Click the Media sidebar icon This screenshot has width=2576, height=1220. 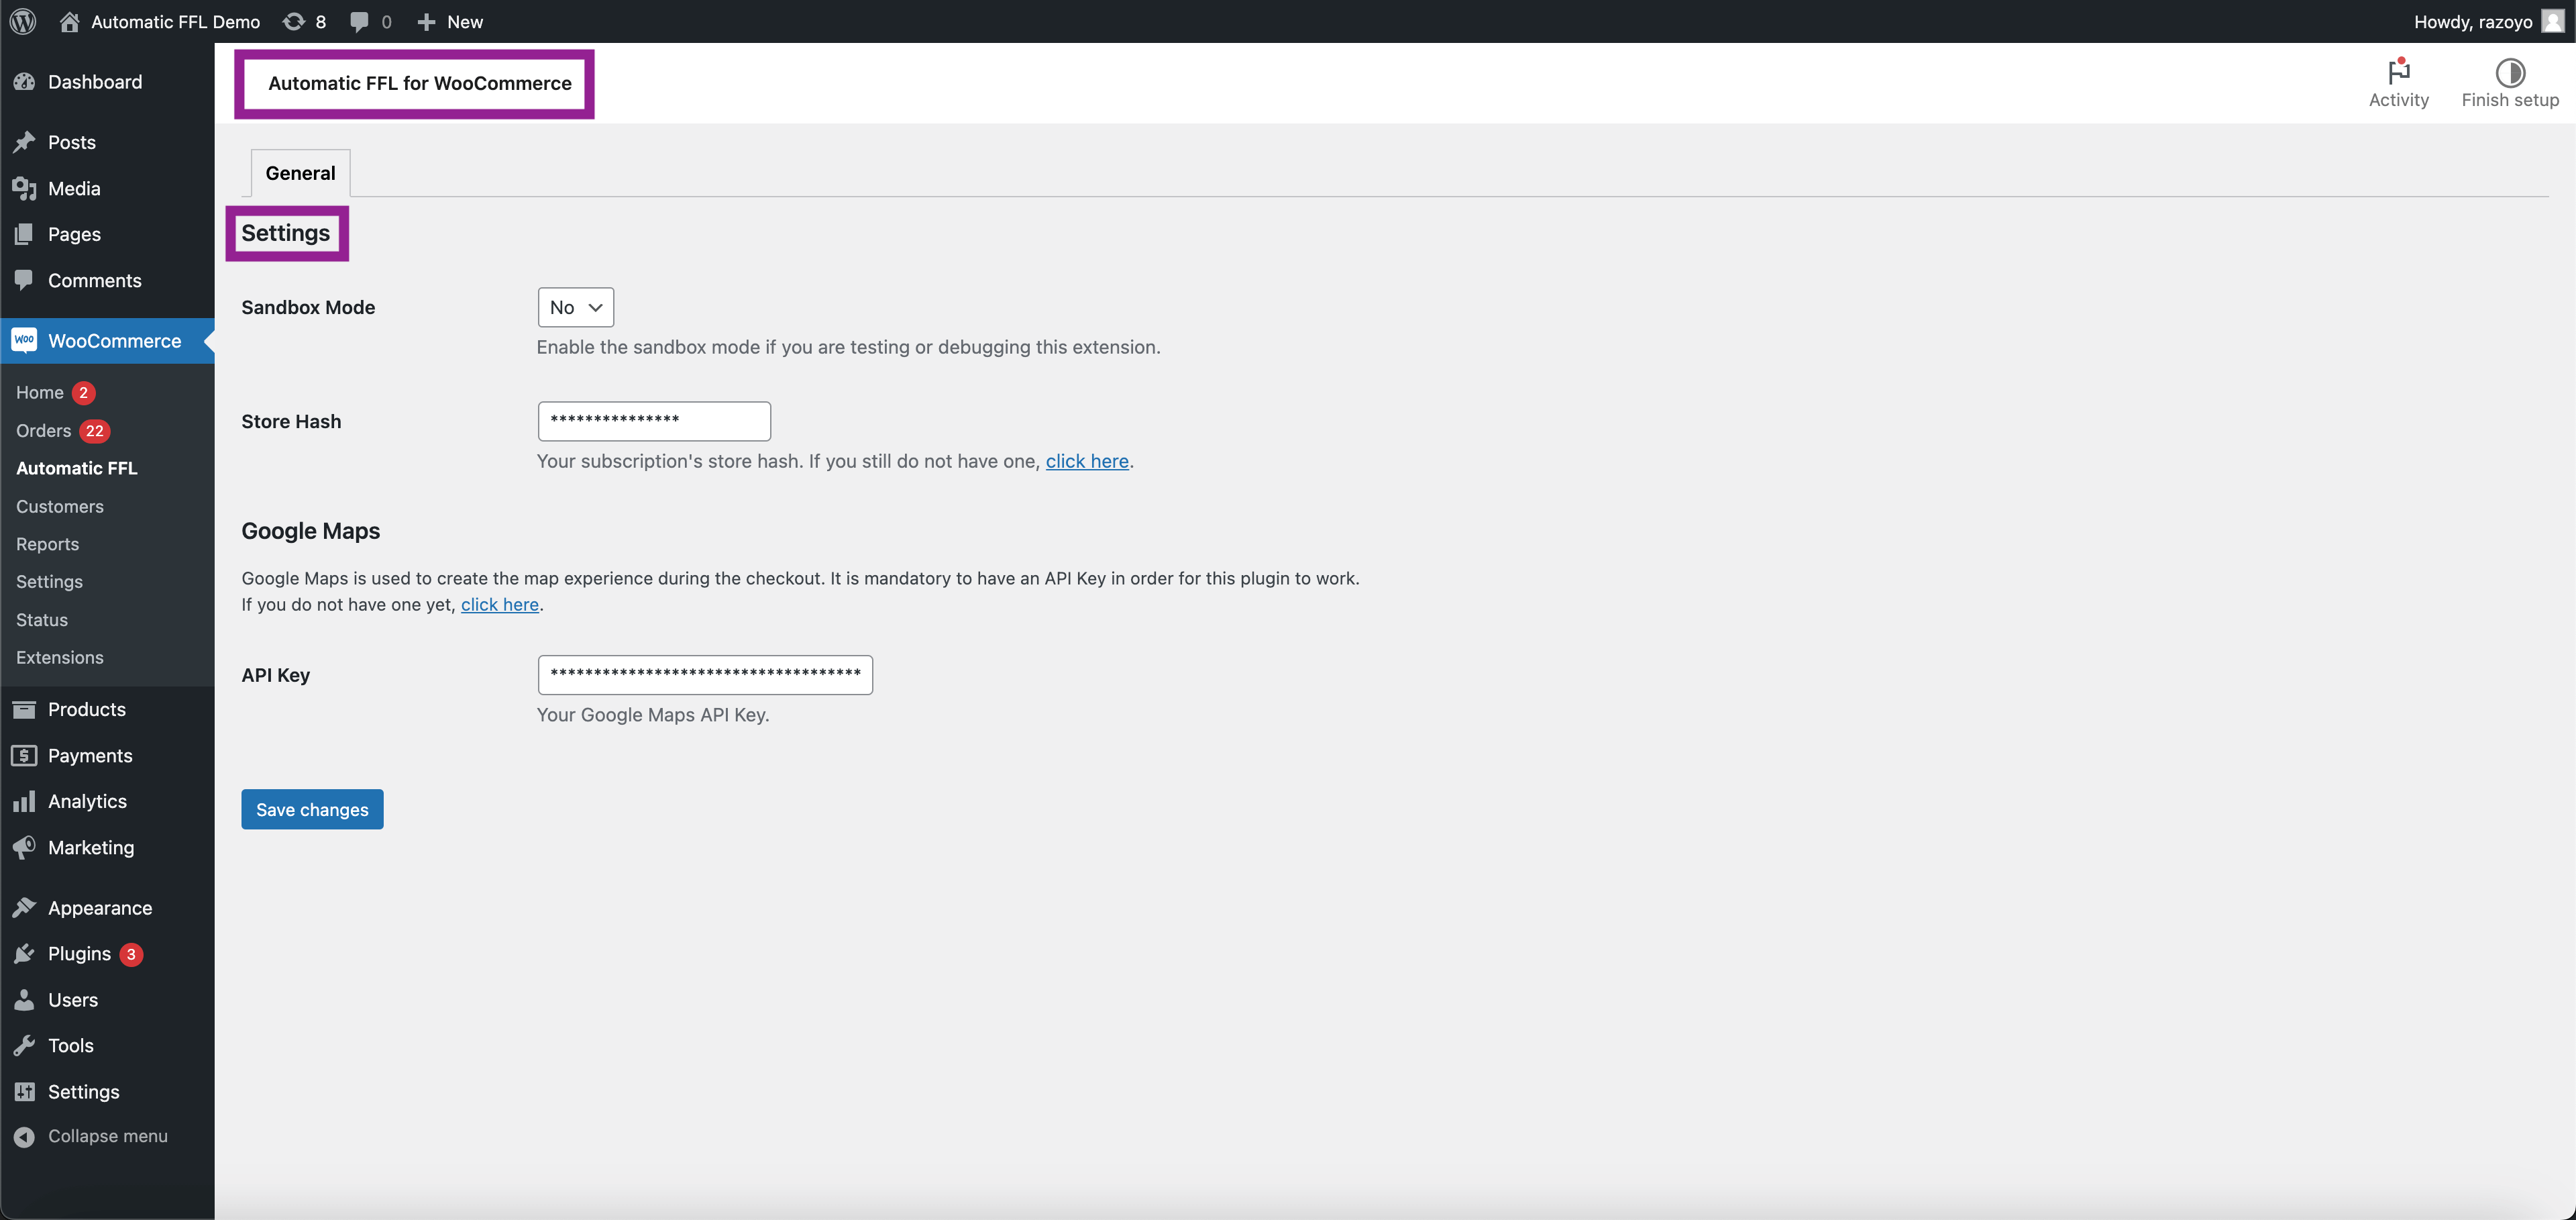(x=26, y=186)
